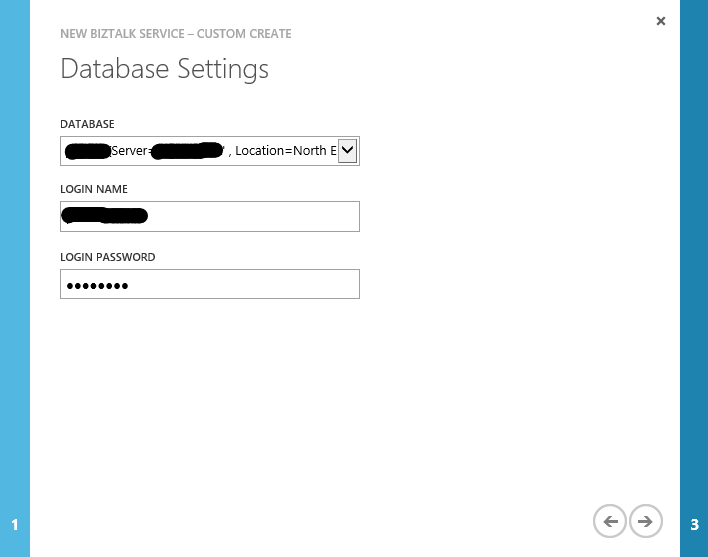
Task: Jump to wizard step 3
Action: [x=694, y=525]
